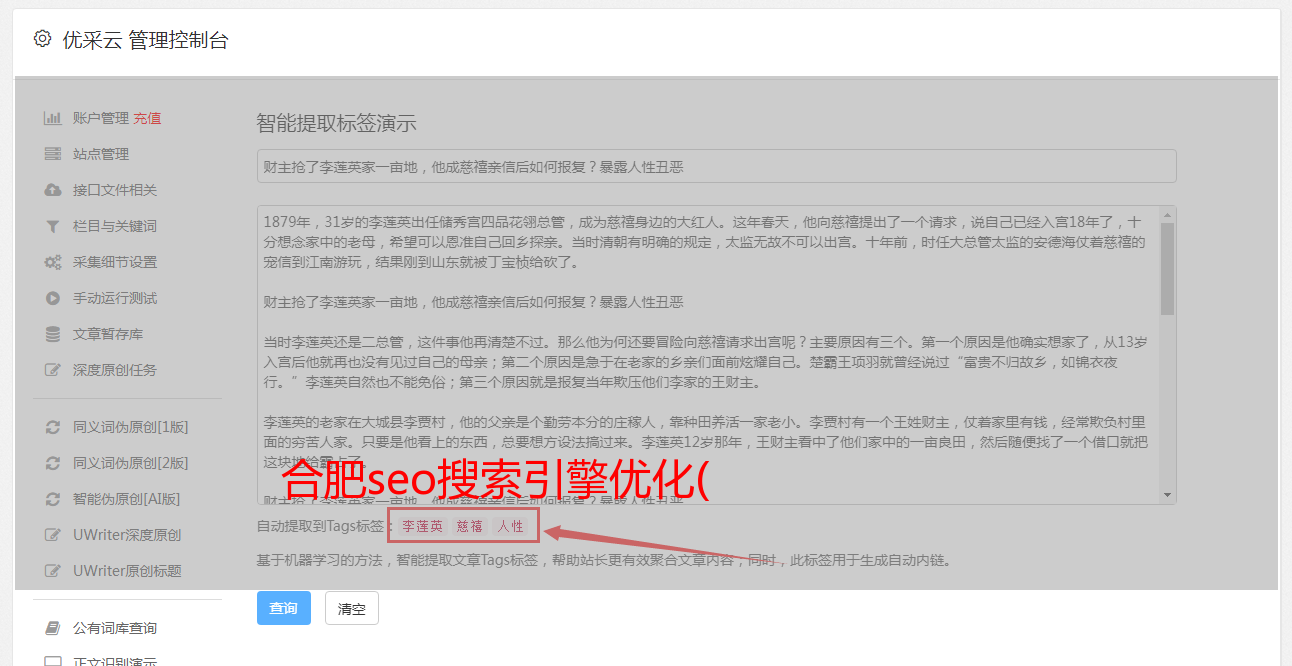Click the text area scrollbar up arrow

1167,214
